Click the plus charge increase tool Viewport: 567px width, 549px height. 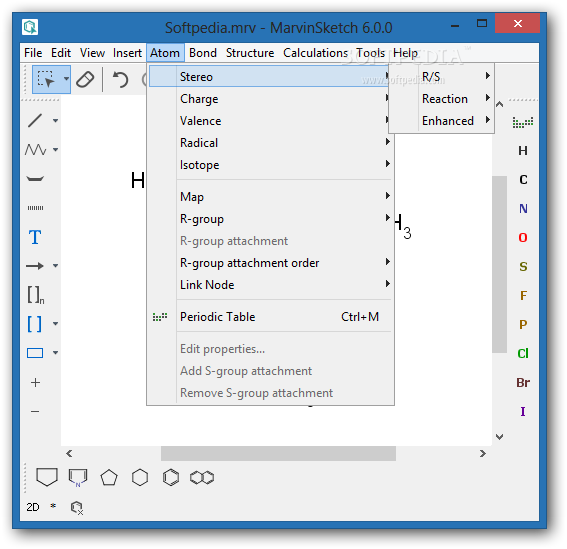[35, 382]
